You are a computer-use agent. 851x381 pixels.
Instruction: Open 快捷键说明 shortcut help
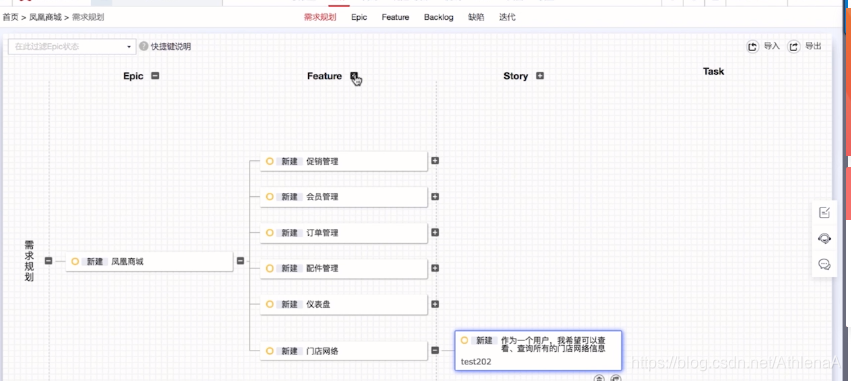coord(171,47)
